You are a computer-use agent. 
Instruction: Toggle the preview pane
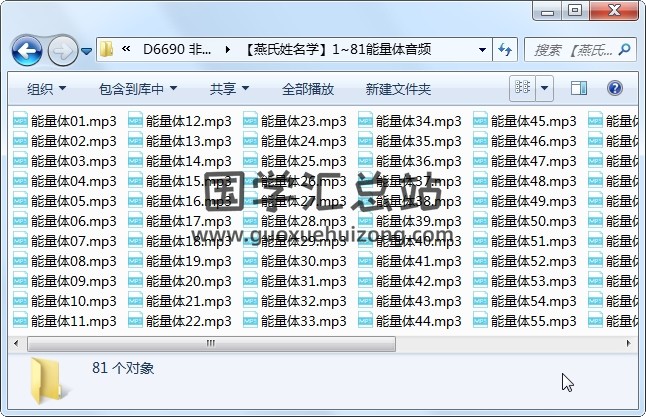[578, 88]
